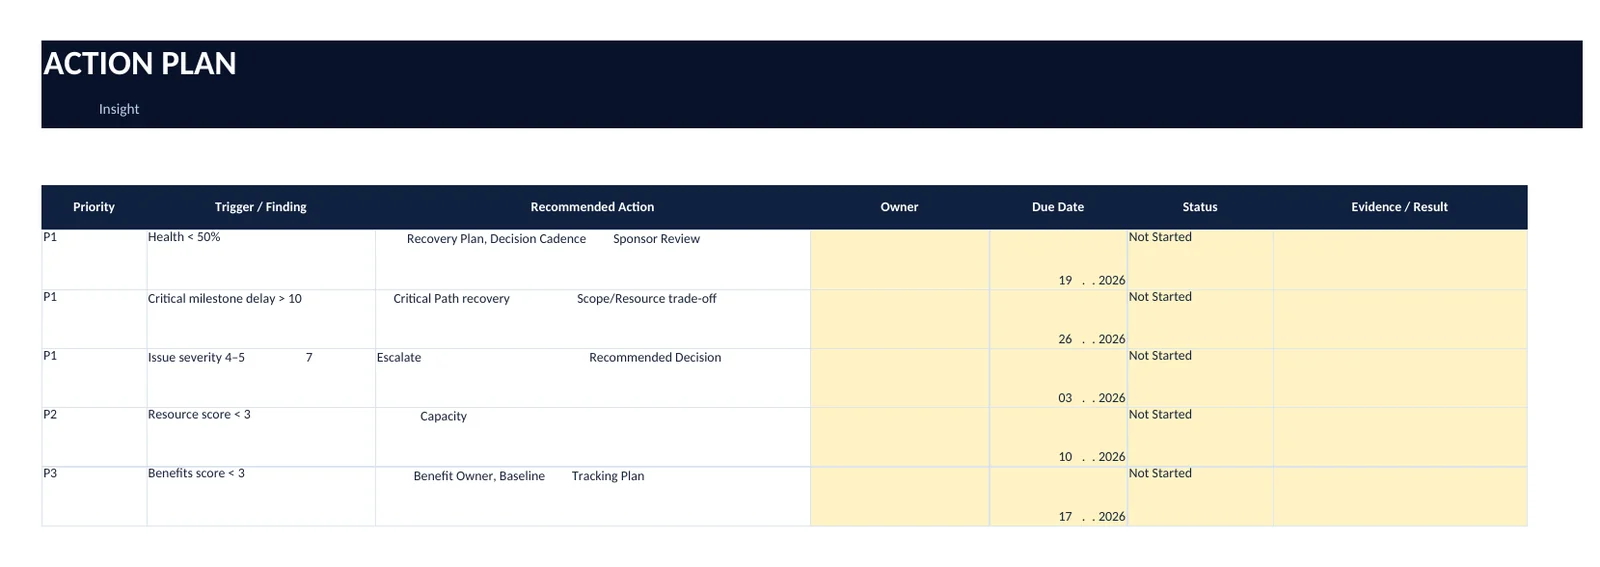Click the Critical Path recovery action cell
The width and height of the screenshot is (1600, 567).
pyautogui.click(x=593, y=320)
